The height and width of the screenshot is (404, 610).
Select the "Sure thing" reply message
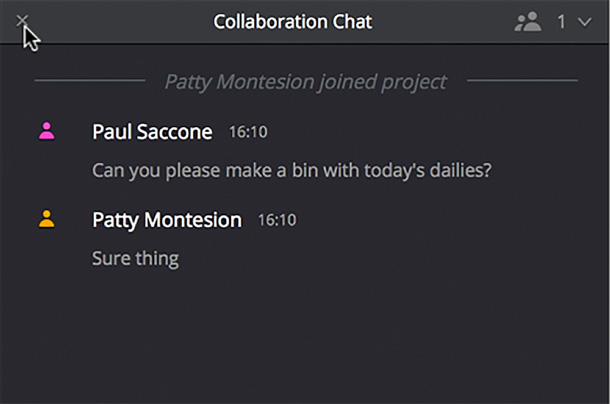(135, 258)
